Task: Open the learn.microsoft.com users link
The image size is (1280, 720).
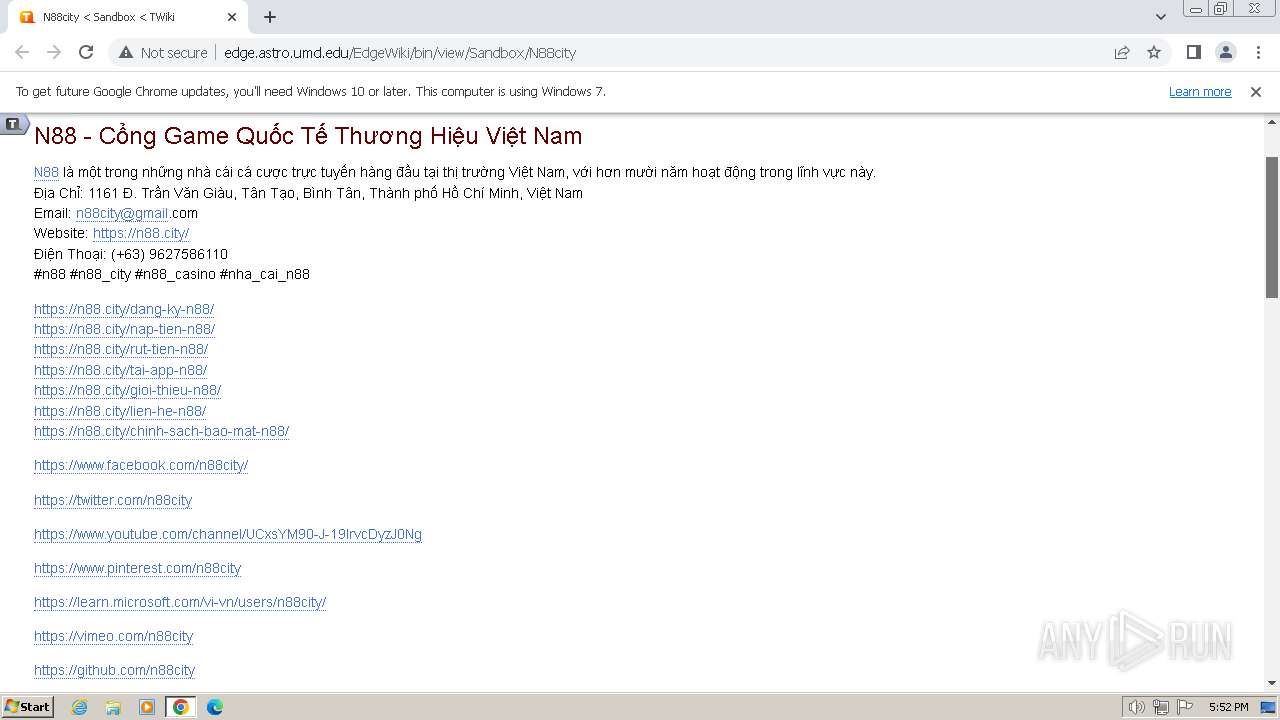Action: coord(180,602)
